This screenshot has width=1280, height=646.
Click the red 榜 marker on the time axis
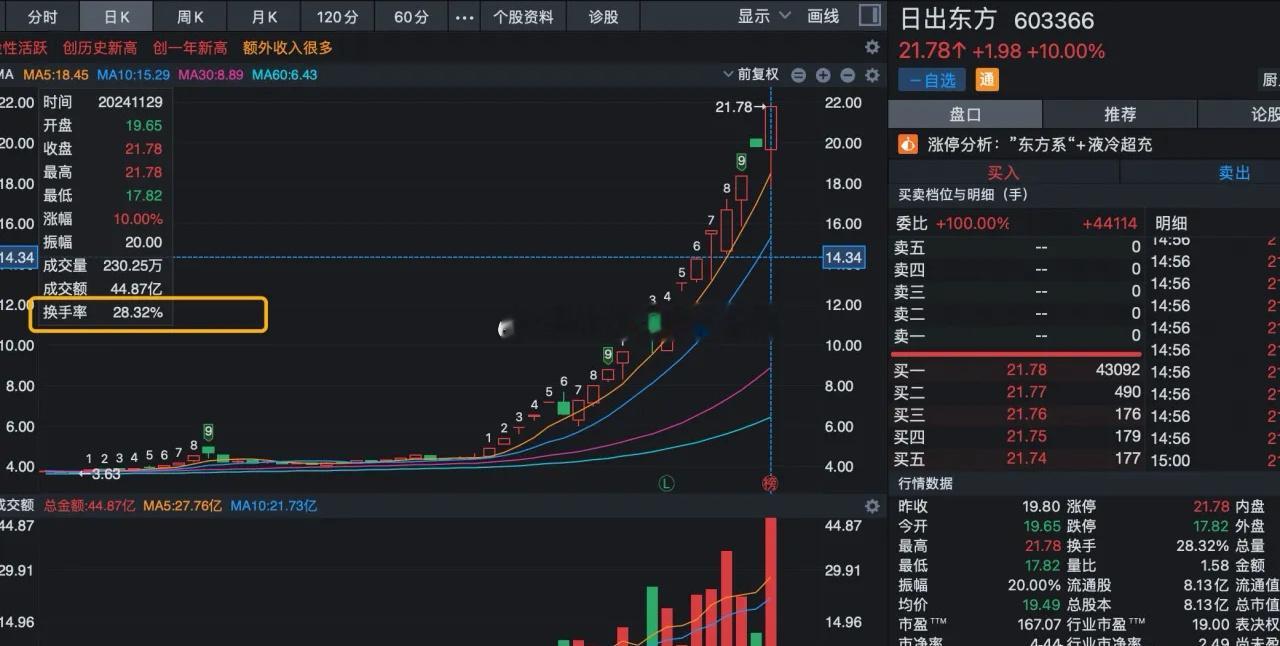pos(770,483)
